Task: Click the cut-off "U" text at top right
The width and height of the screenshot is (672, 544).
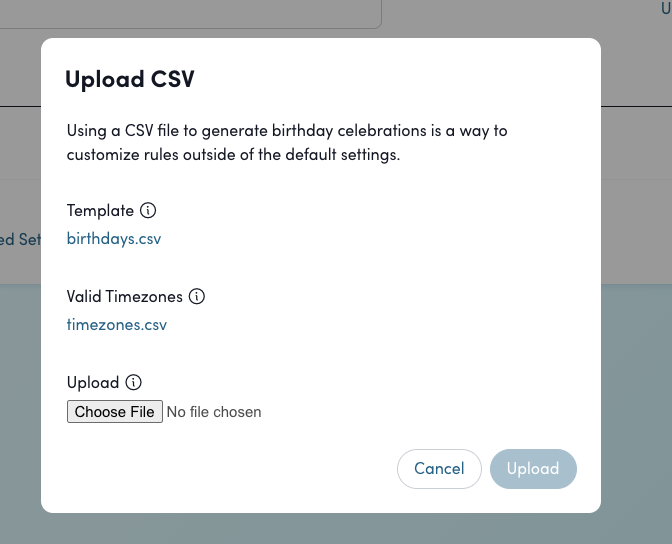Action: tap(666, 8)
